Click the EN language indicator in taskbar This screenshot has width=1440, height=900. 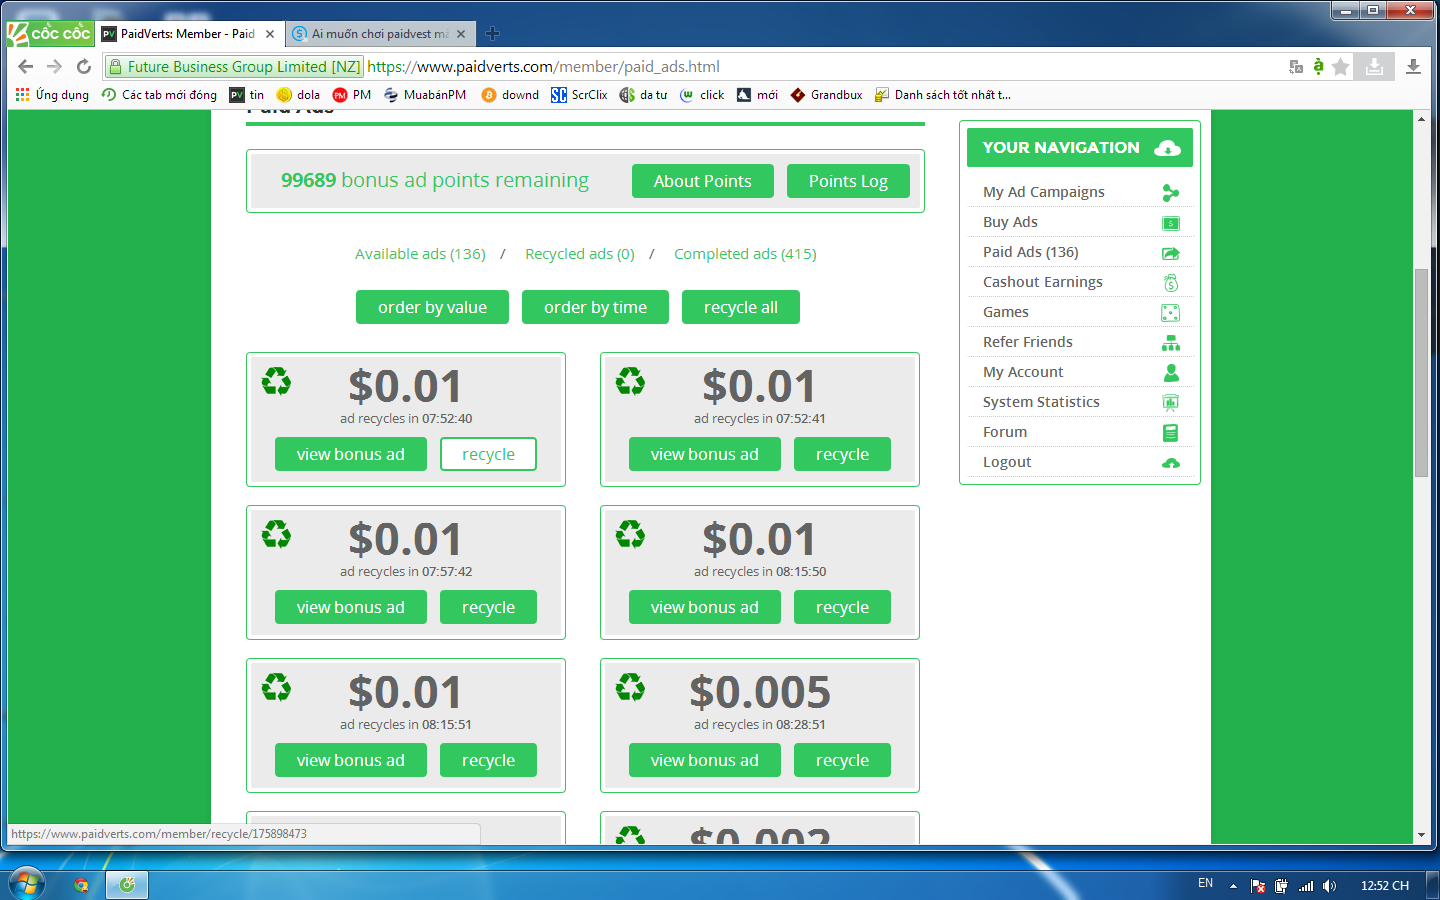pos(1205,884)
